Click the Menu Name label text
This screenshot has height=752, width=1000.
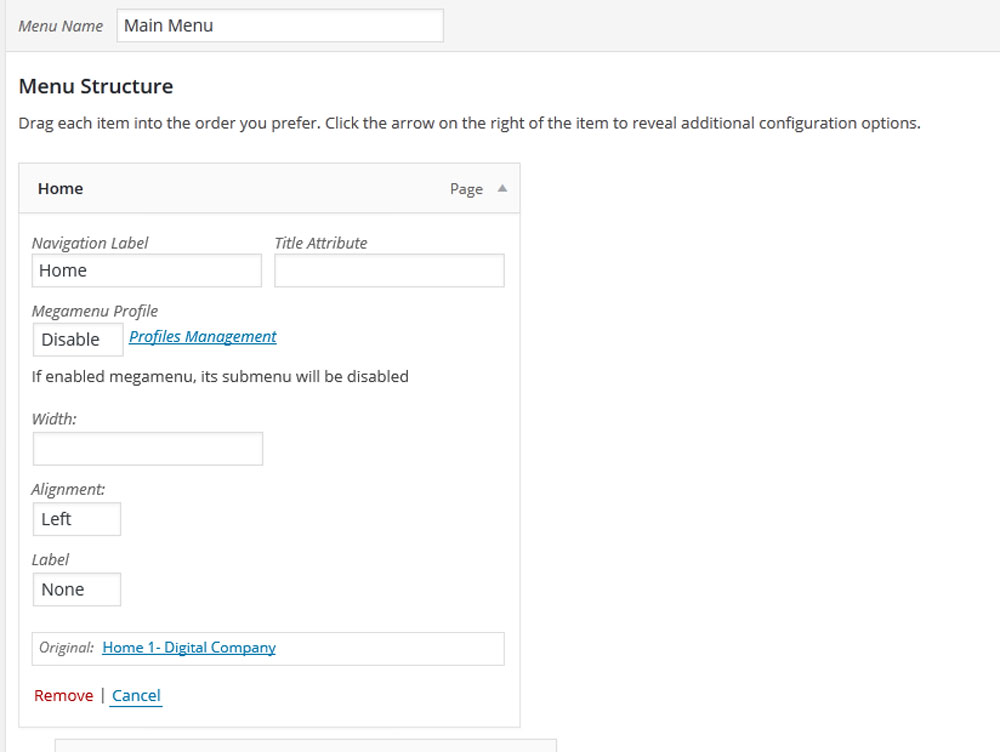pos(61,27)
